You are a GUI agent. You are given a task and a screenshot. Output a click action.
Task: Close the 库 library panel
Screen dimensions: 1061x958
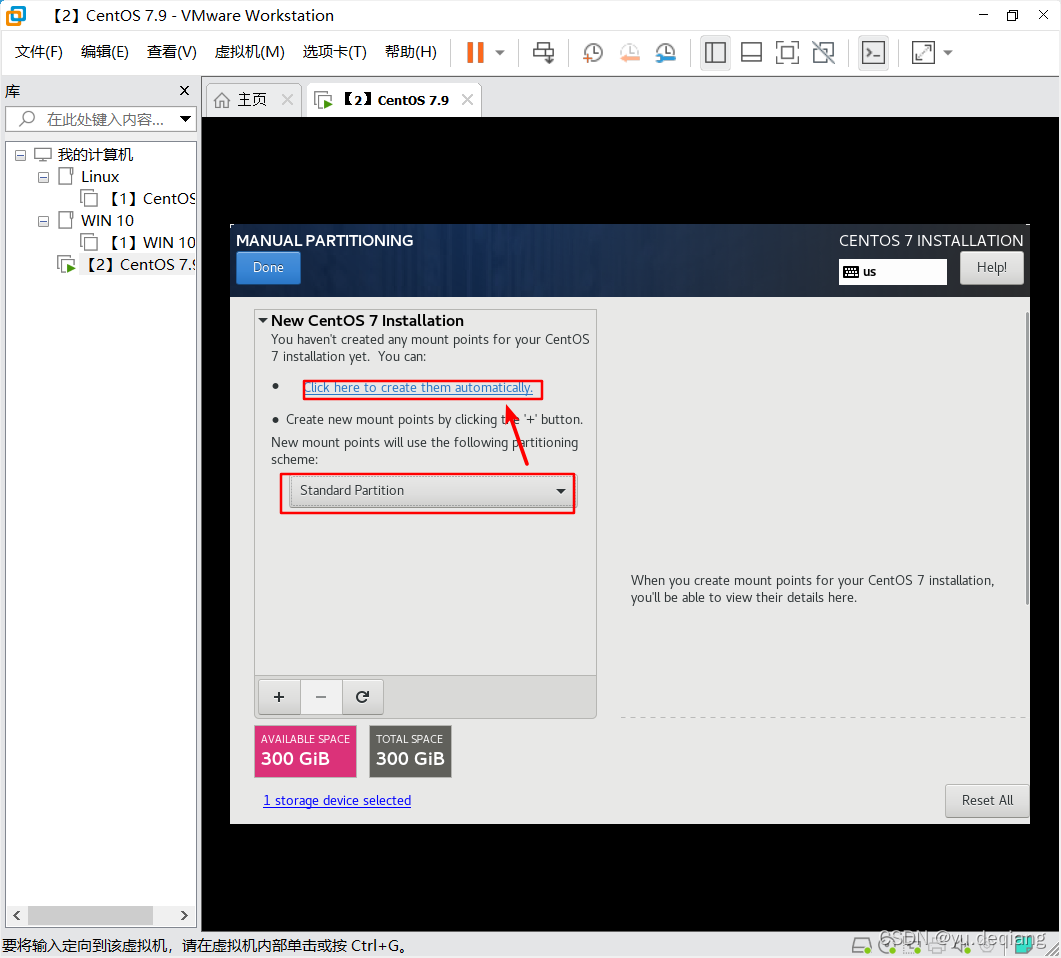pyautogui.click(x=184, y=91)
